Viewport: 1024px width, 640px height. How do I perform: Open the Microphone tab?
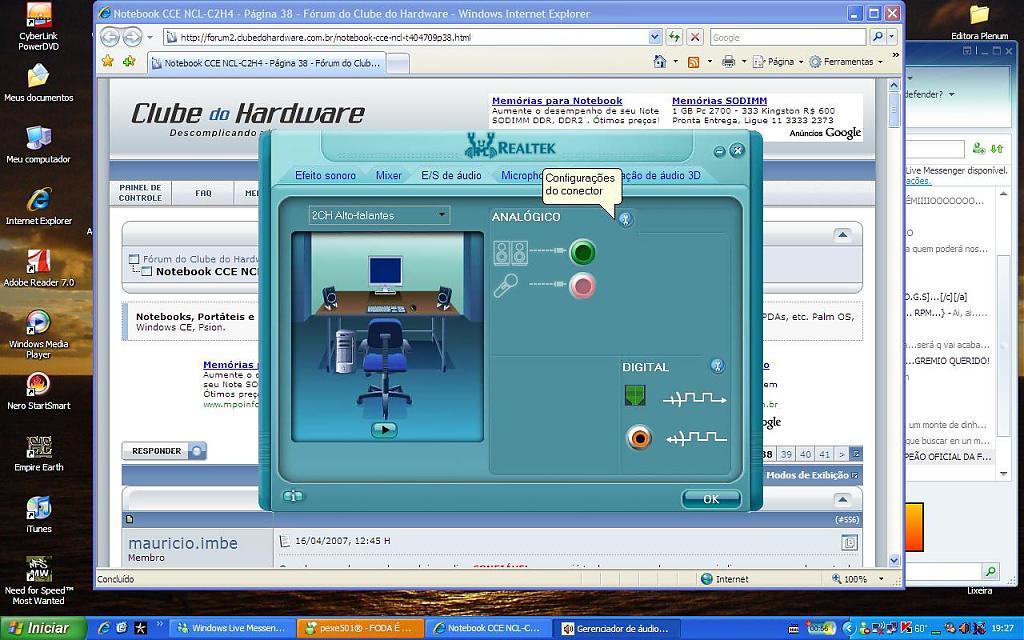[x=521, y=175]
